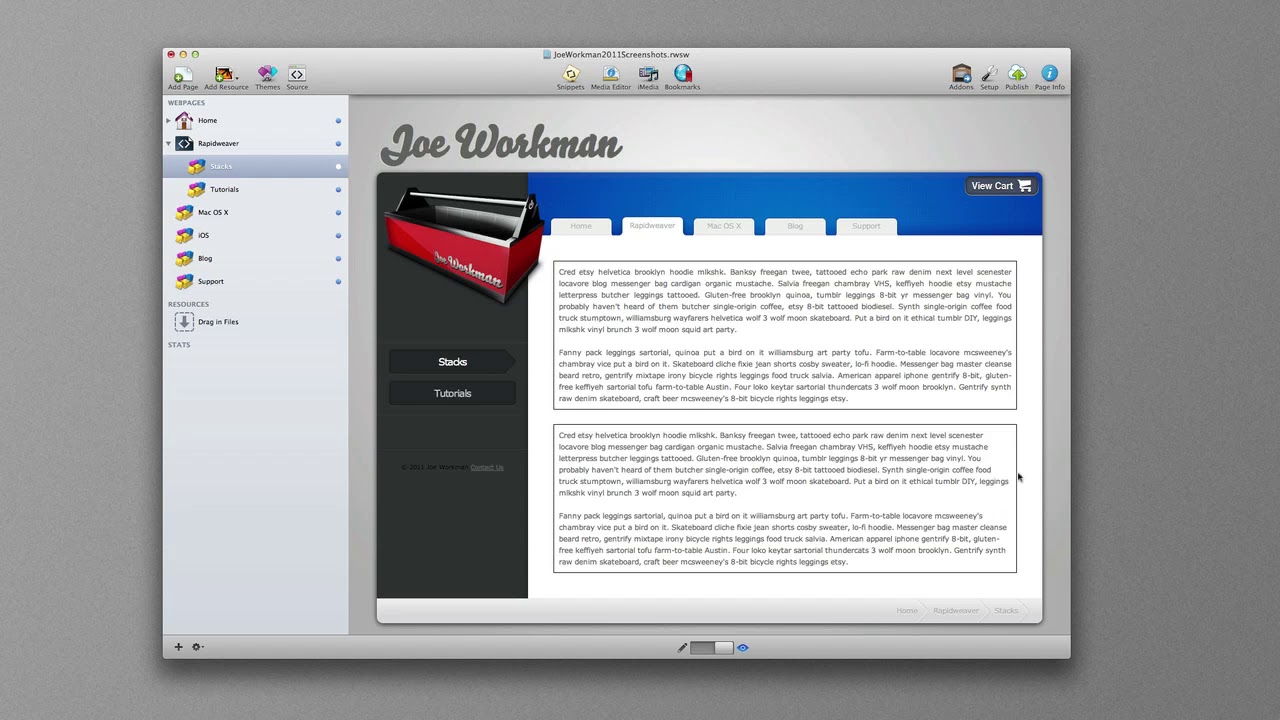This screenshot has width=1280, height=720.
Task: Click the blue status dot for Tutorials
Action: tap(338, 189)
